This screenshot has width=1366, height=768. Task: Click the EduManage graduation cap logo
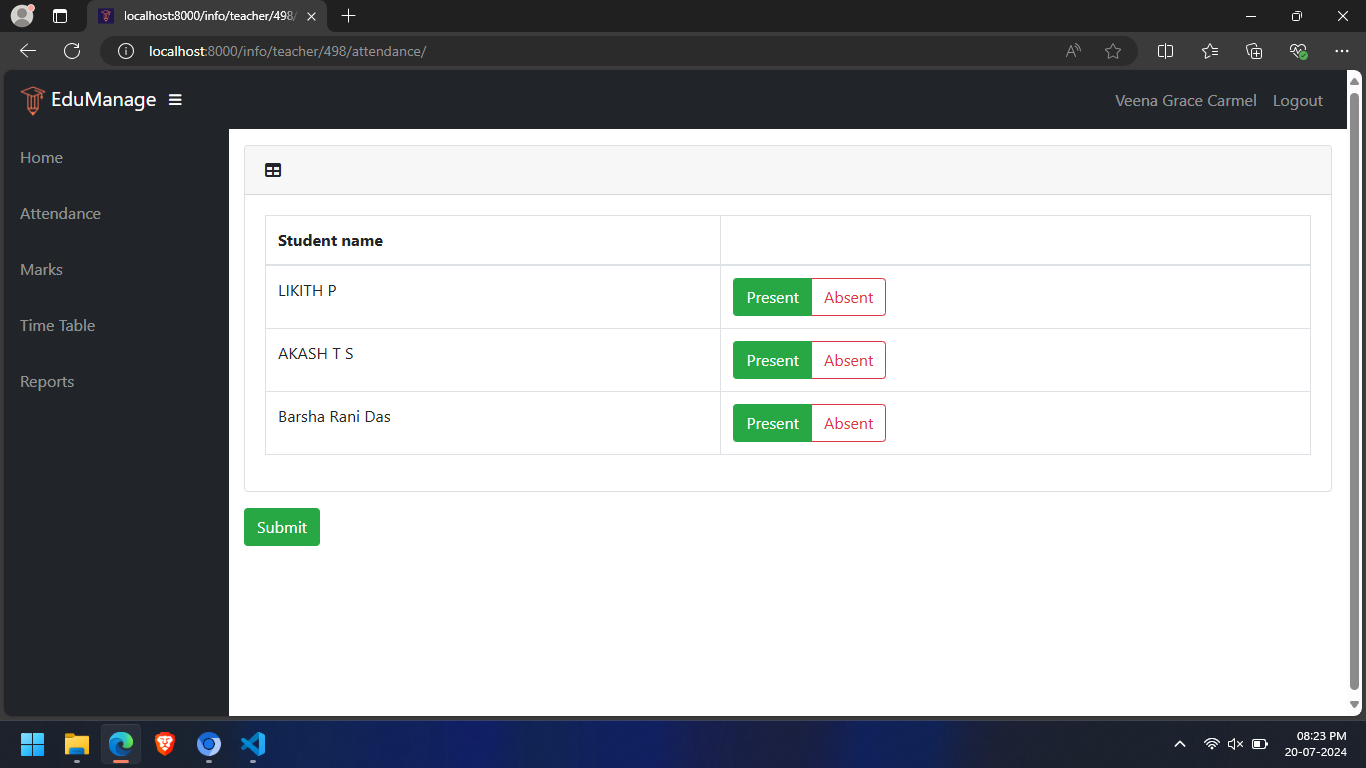click(33, 100)
